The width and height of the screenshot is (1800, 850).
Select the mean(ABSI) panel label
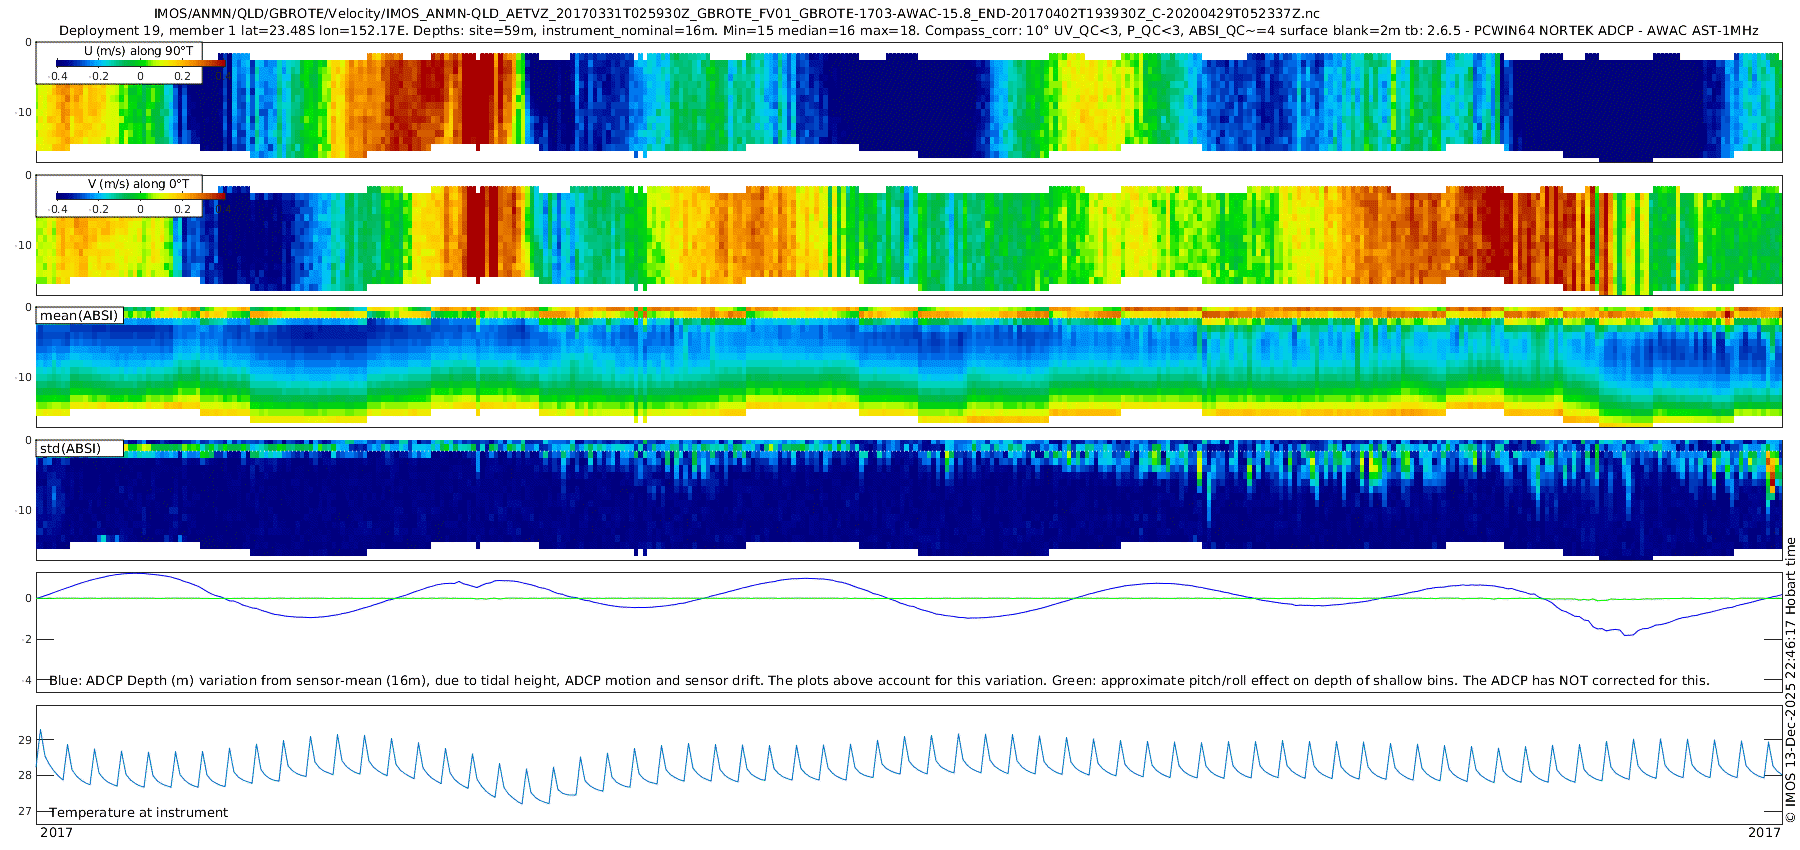[x=79, y=315]
